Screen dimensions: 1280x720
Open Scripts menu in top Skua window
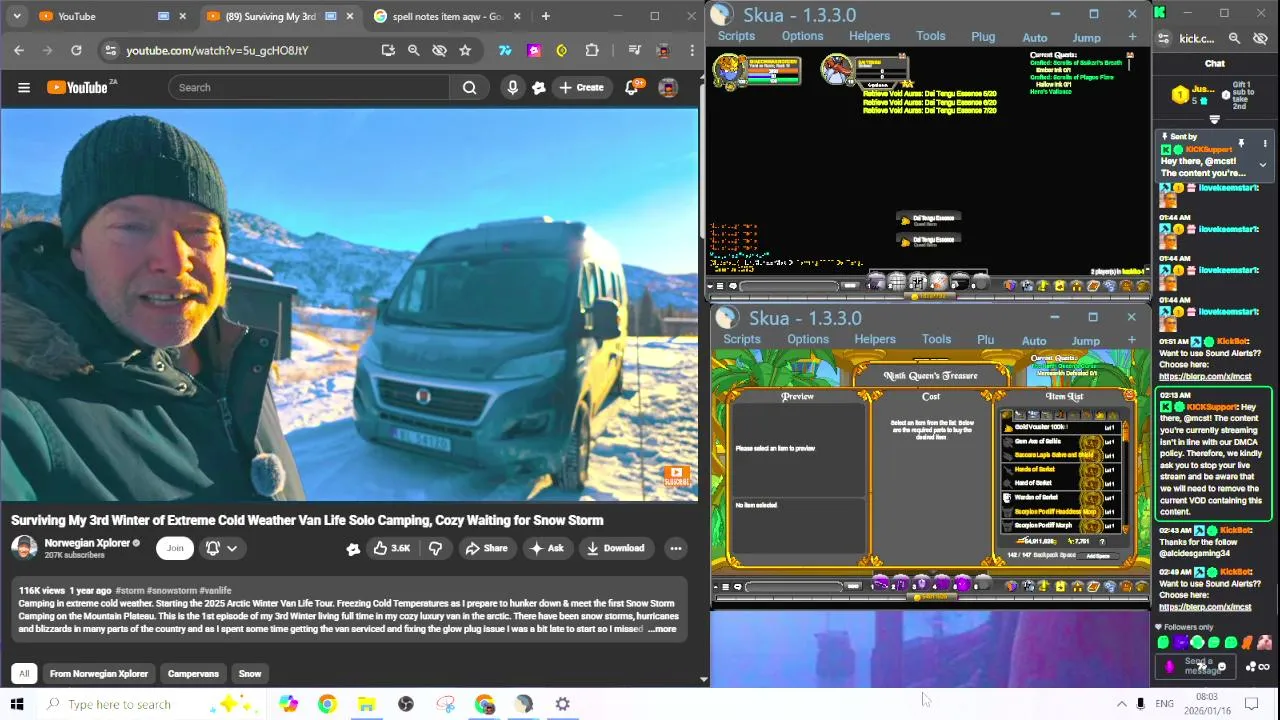[736, 36]
